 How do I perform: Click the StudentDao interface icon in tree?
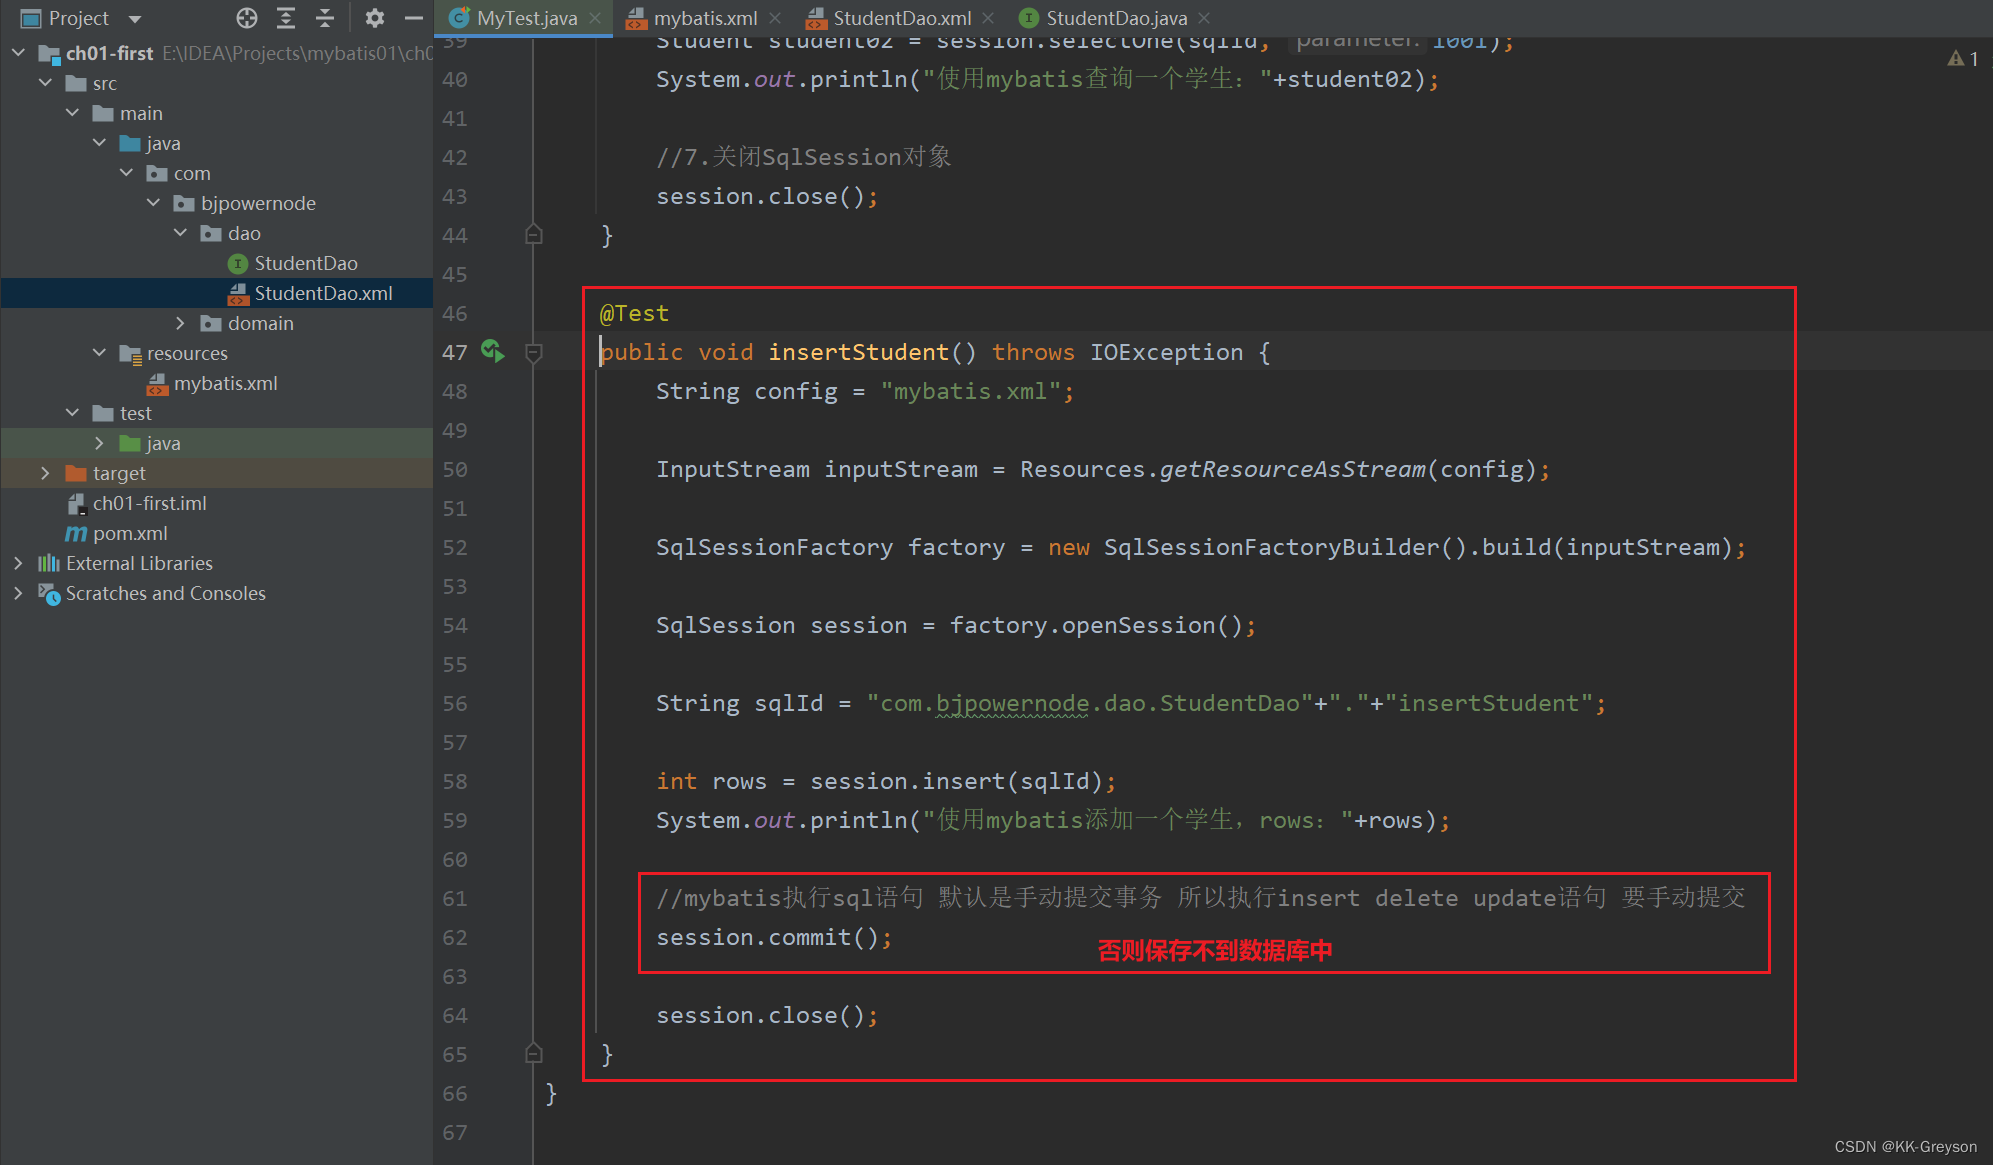pos(238,263)
